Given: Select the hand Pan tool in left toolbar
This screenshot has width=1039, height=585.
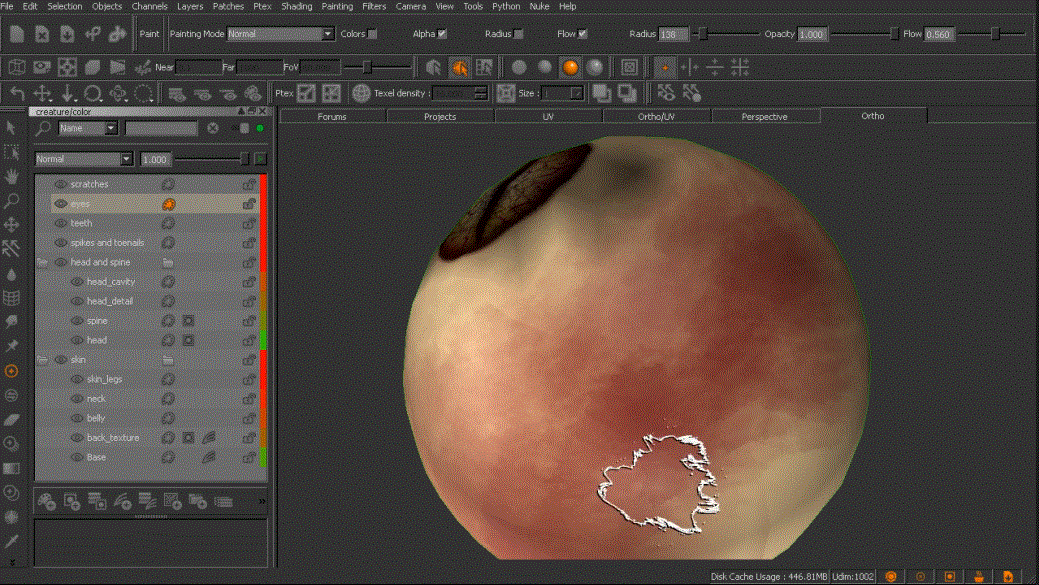Looking at the screenshot, I should pos(11,176).
